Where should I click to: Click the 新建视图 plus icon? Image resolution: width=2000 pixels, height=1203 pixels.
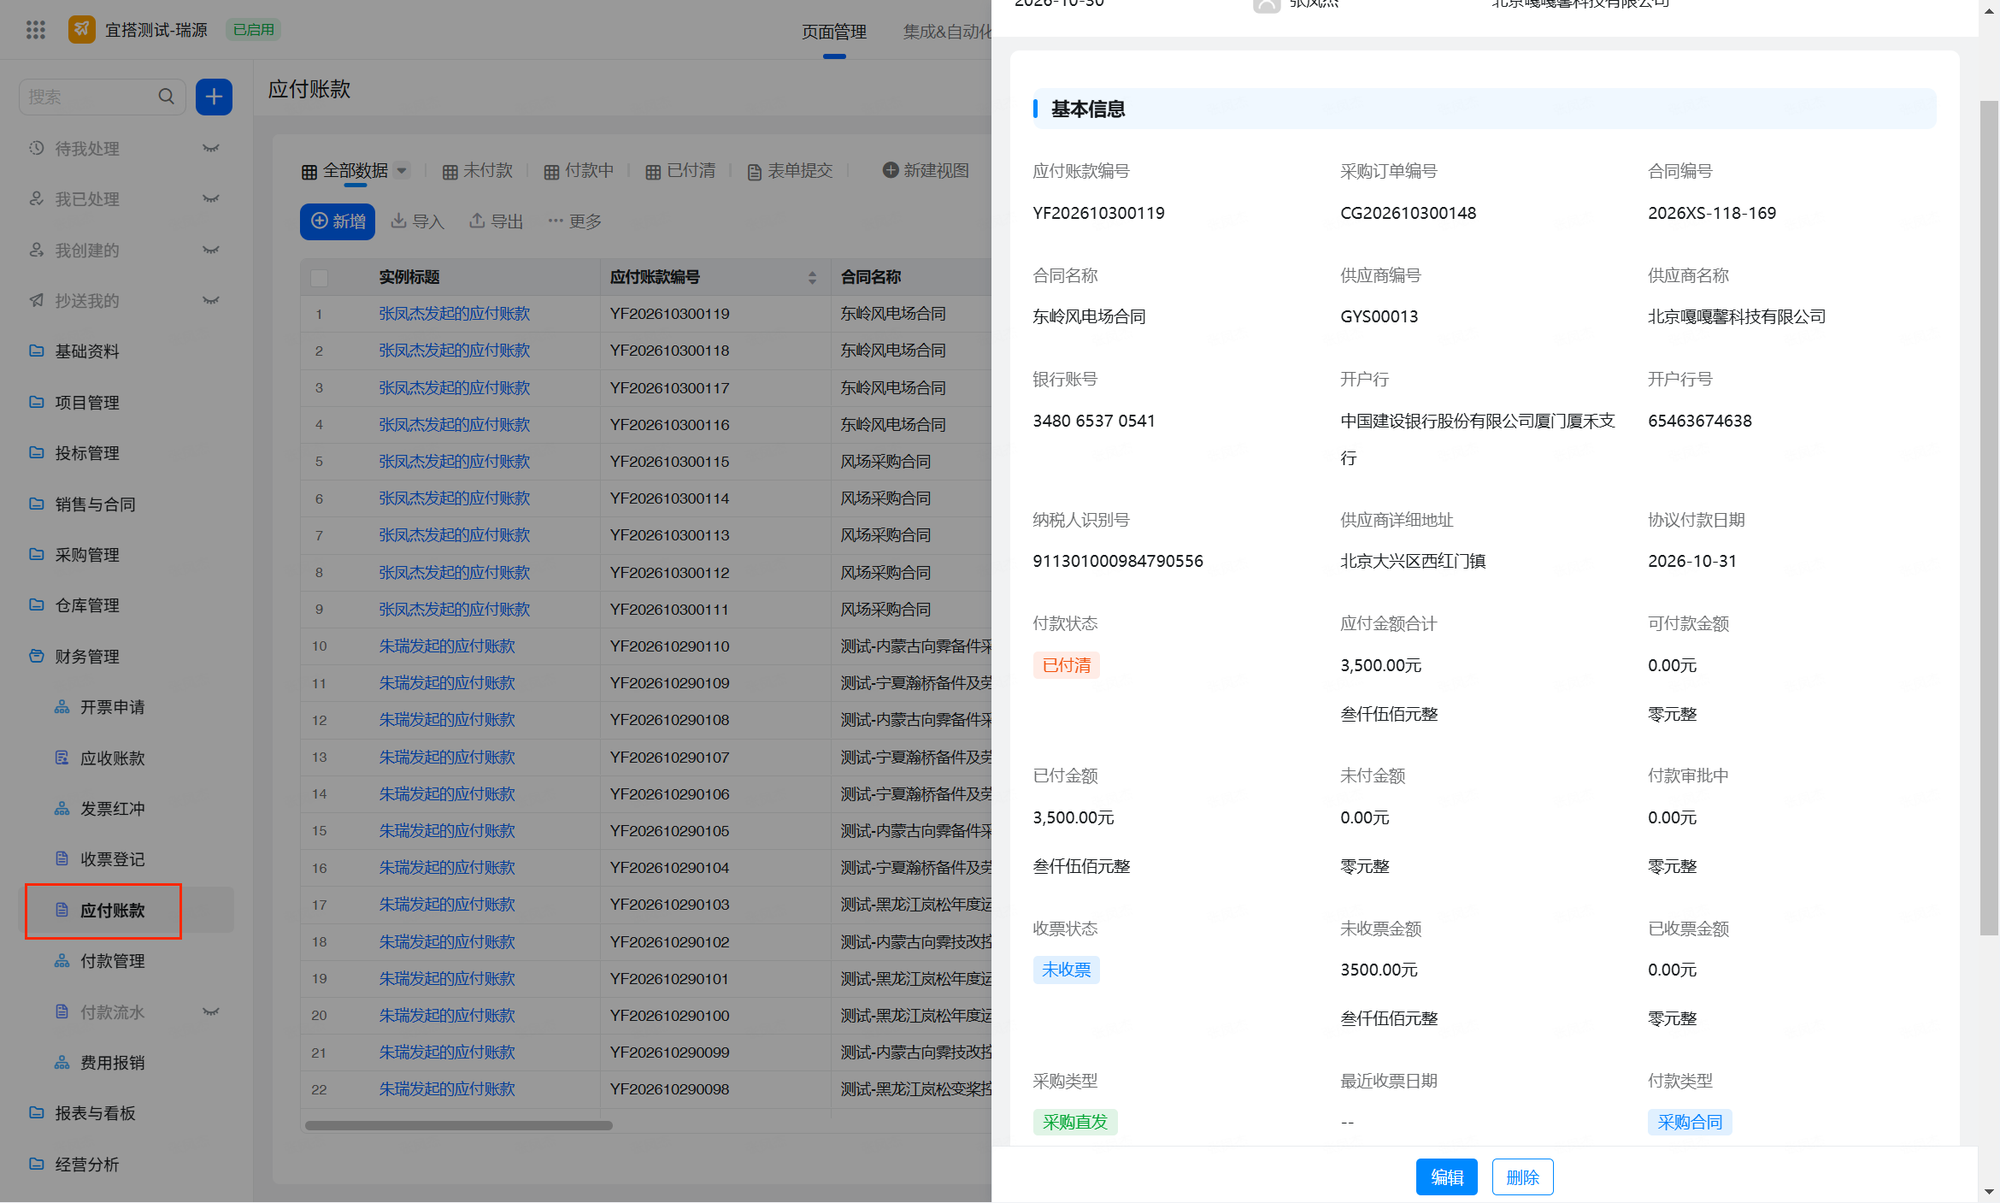890,170
